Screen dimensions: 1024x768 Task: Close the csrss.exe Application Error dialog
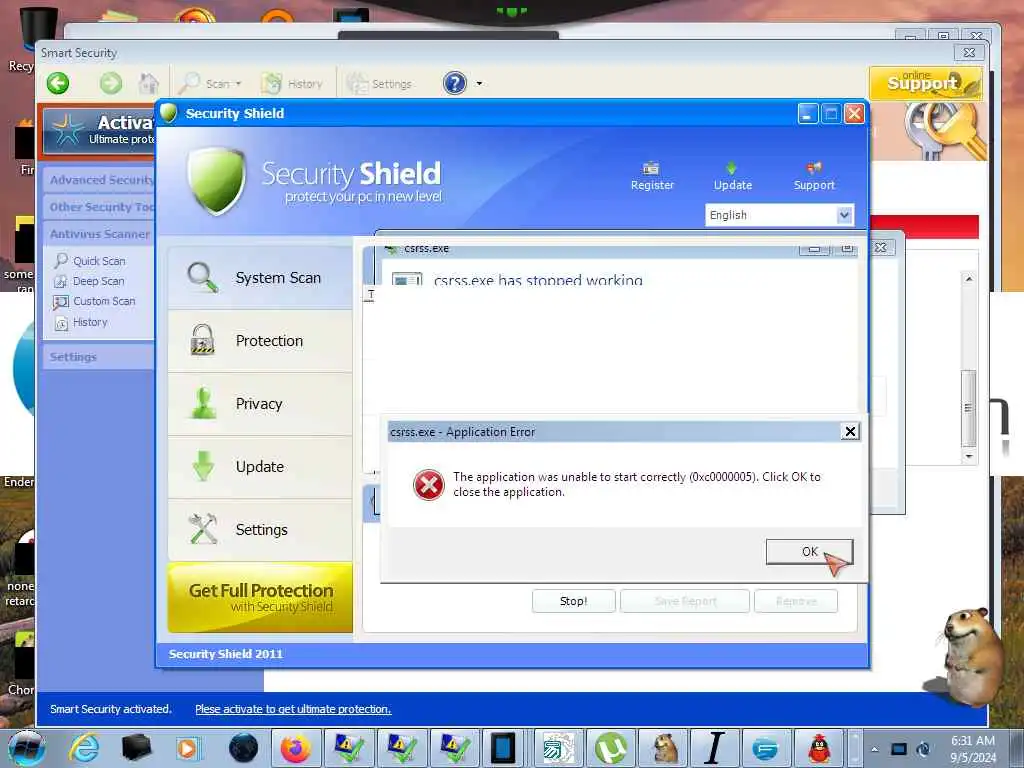850,432
